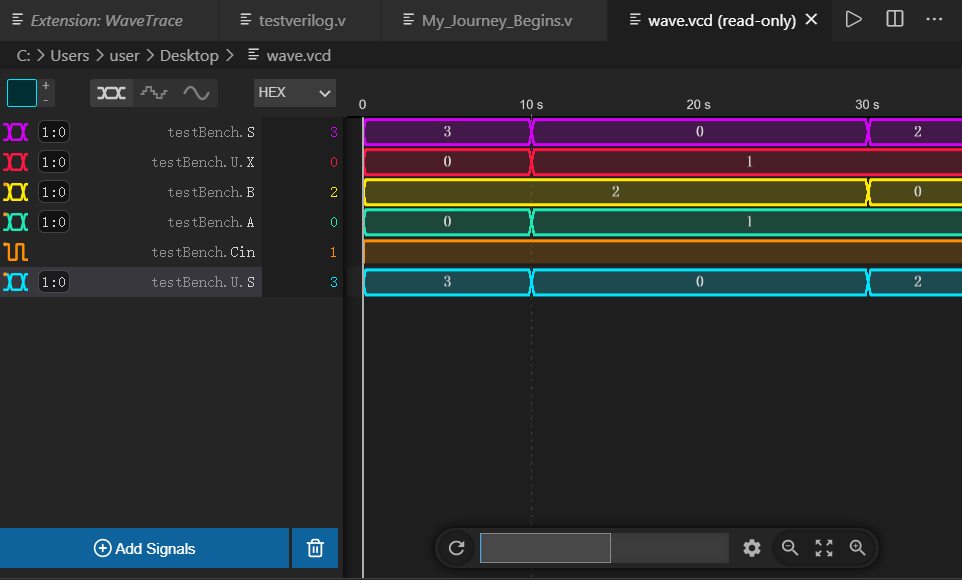962x580 pixels.
Task: Switch to the testverilog.v tab
Action: 300,20
